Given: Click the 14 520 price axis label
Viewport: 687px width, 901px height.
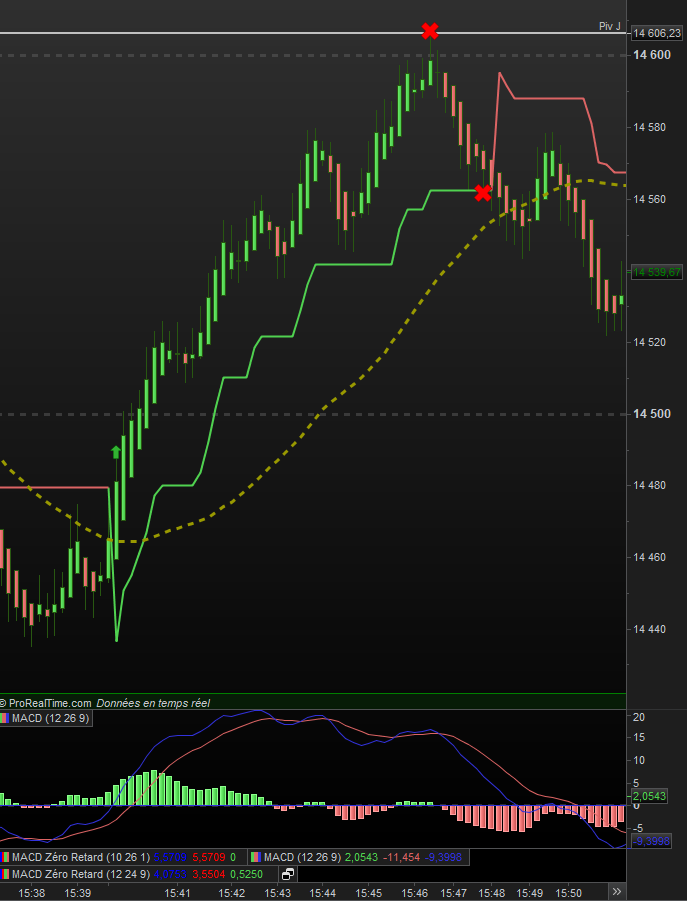Looking at the screenshot, I should coord(650,342).
